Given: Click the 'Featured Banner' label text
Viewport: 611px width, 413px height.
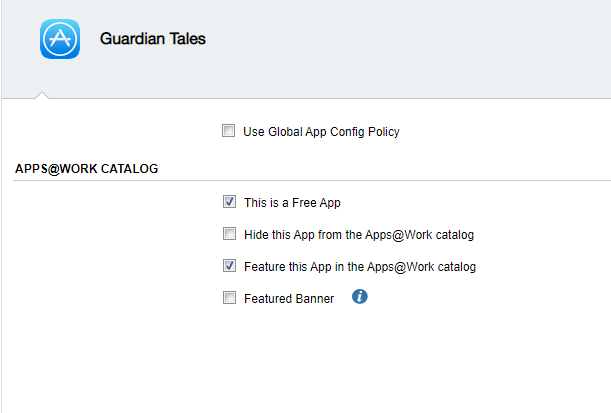Looking at the screenshot, I should (289, 299).
